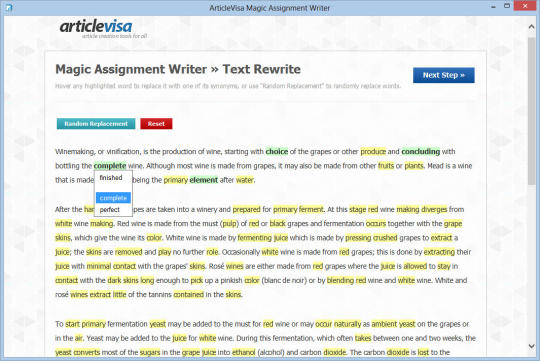Click the scrollbar up arrow

pos(531,26)
